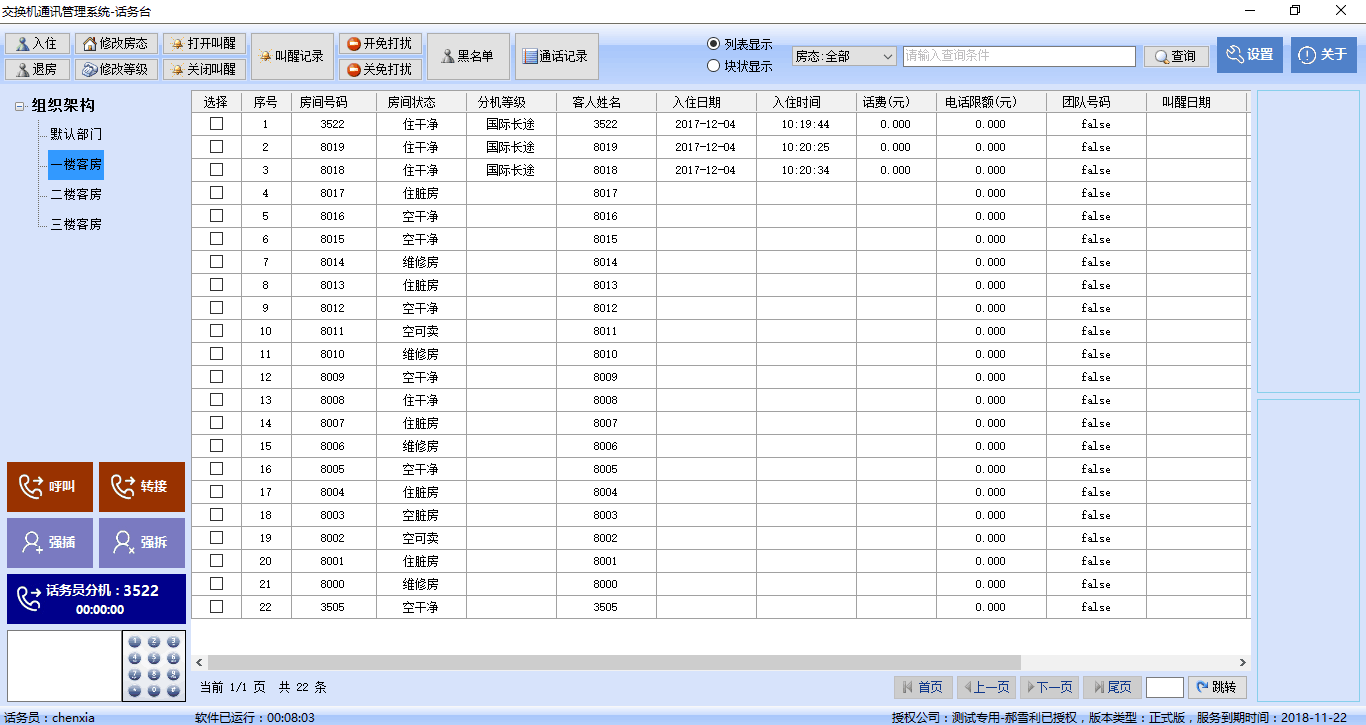
Task: Click the 房间状态 column header
Action: (x=411, y=102)
